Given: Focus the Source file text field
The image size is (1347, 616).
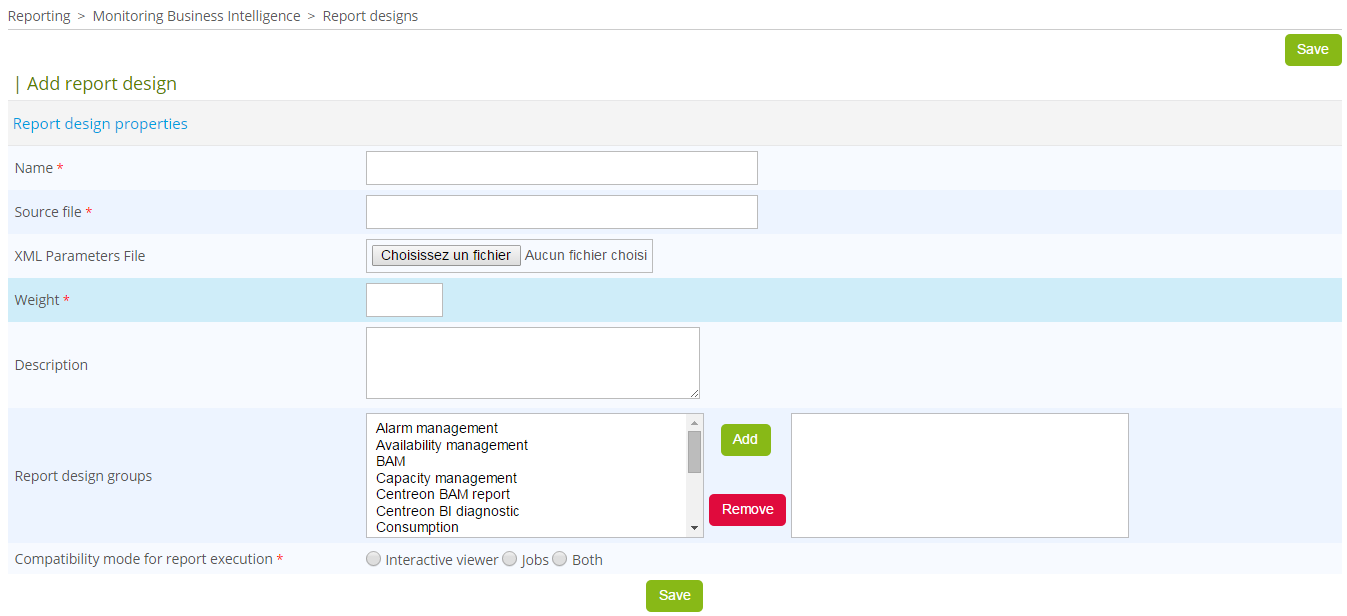Looking at the screenshot, I should (x=561, y=212).
